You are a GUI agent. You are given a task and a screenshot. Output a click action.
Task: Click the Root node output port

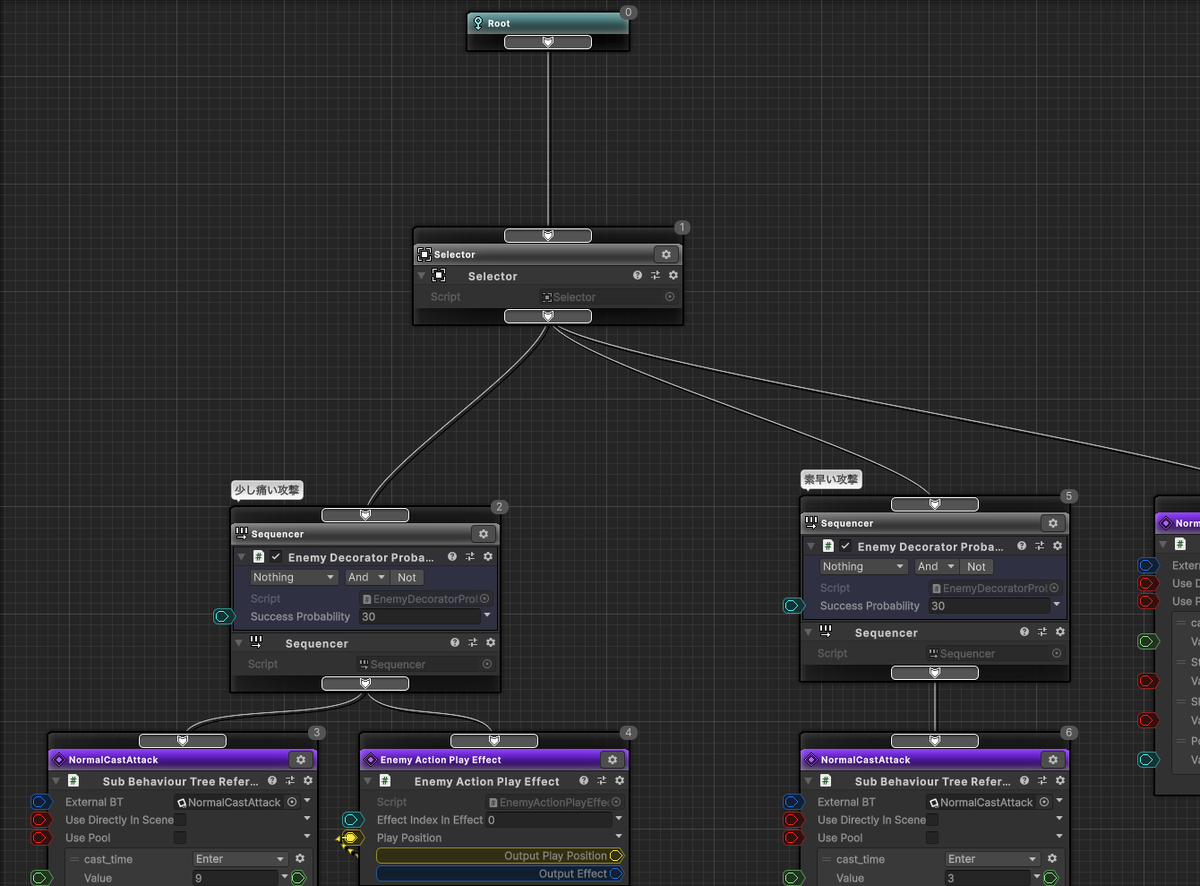click(548, 42)
